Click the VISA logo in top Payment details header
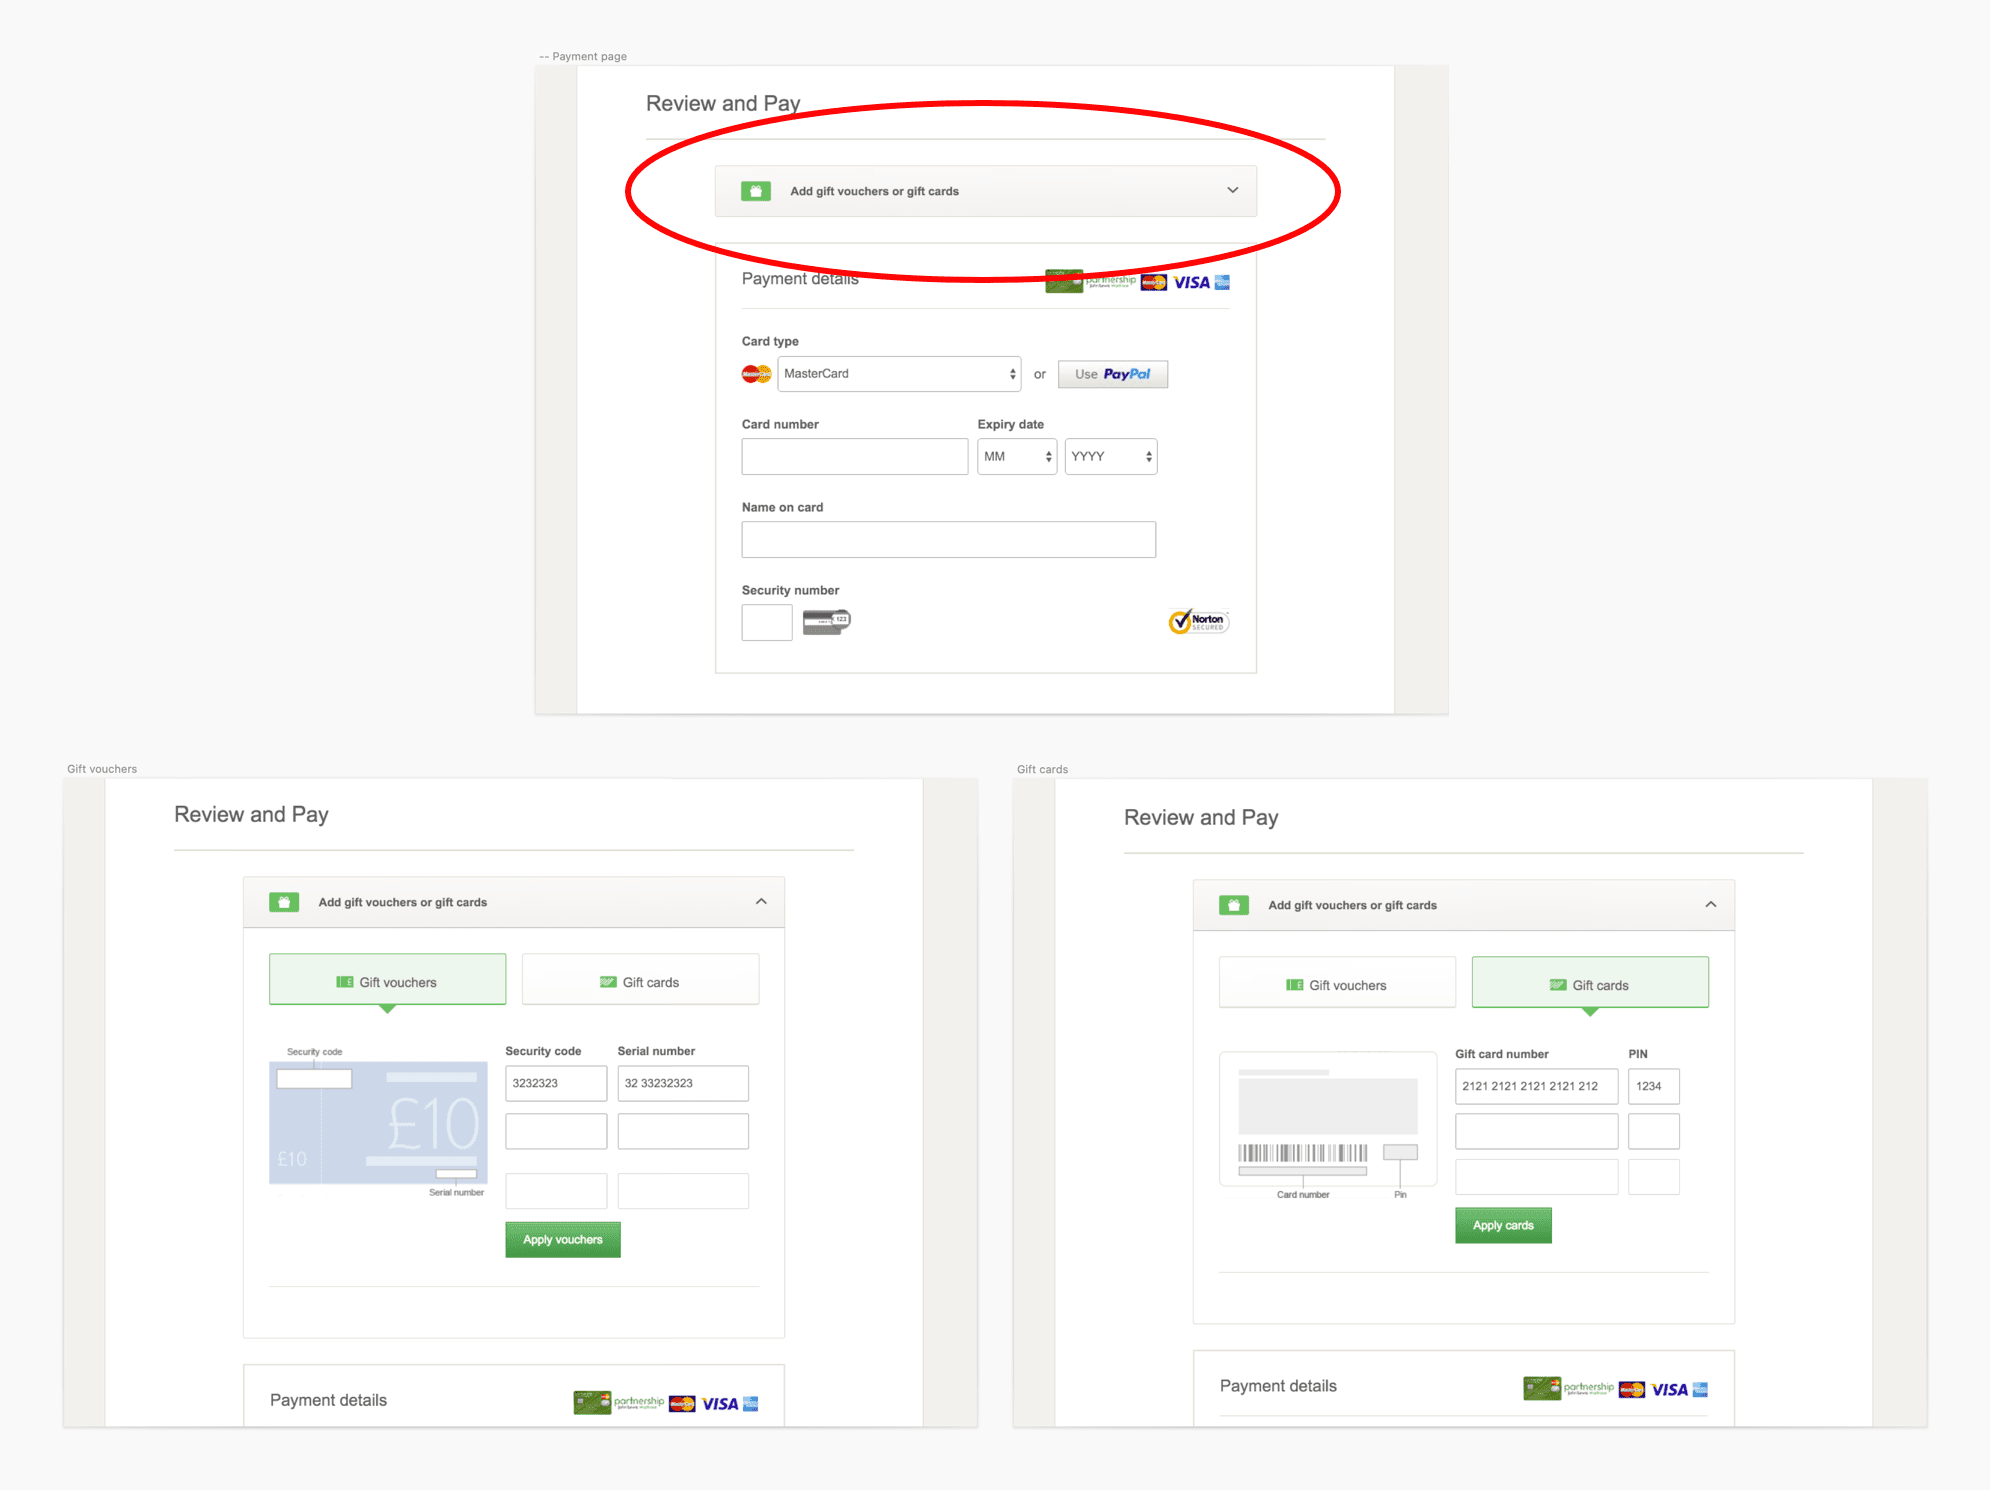The image size is (1990, 1490). coord(1191,283)
